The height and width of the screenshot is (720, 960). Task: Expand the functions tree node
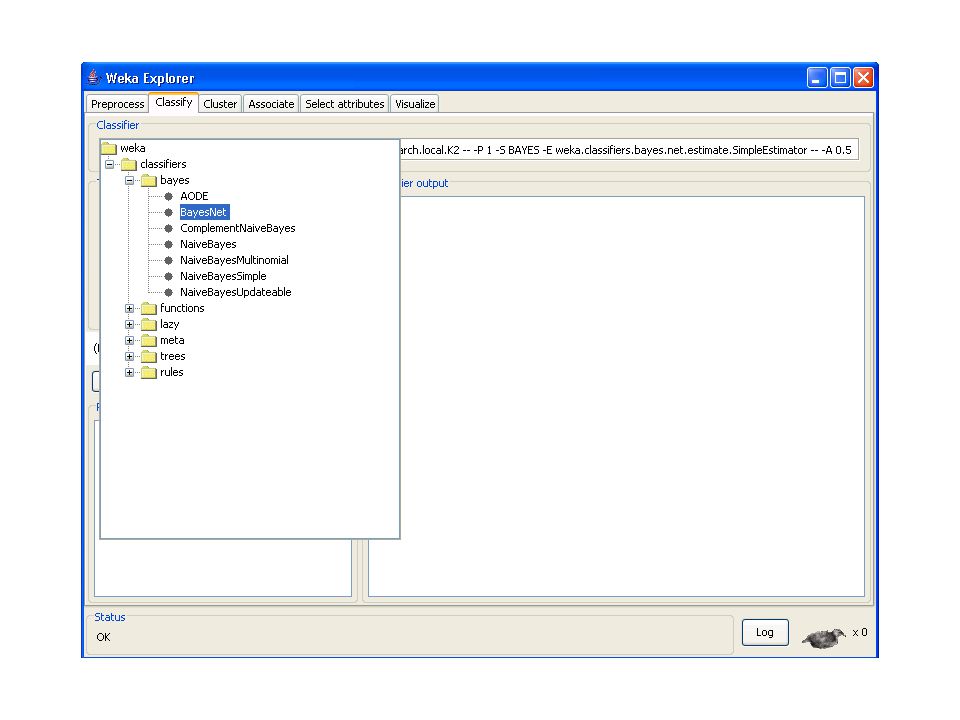(x=129, y=309)
